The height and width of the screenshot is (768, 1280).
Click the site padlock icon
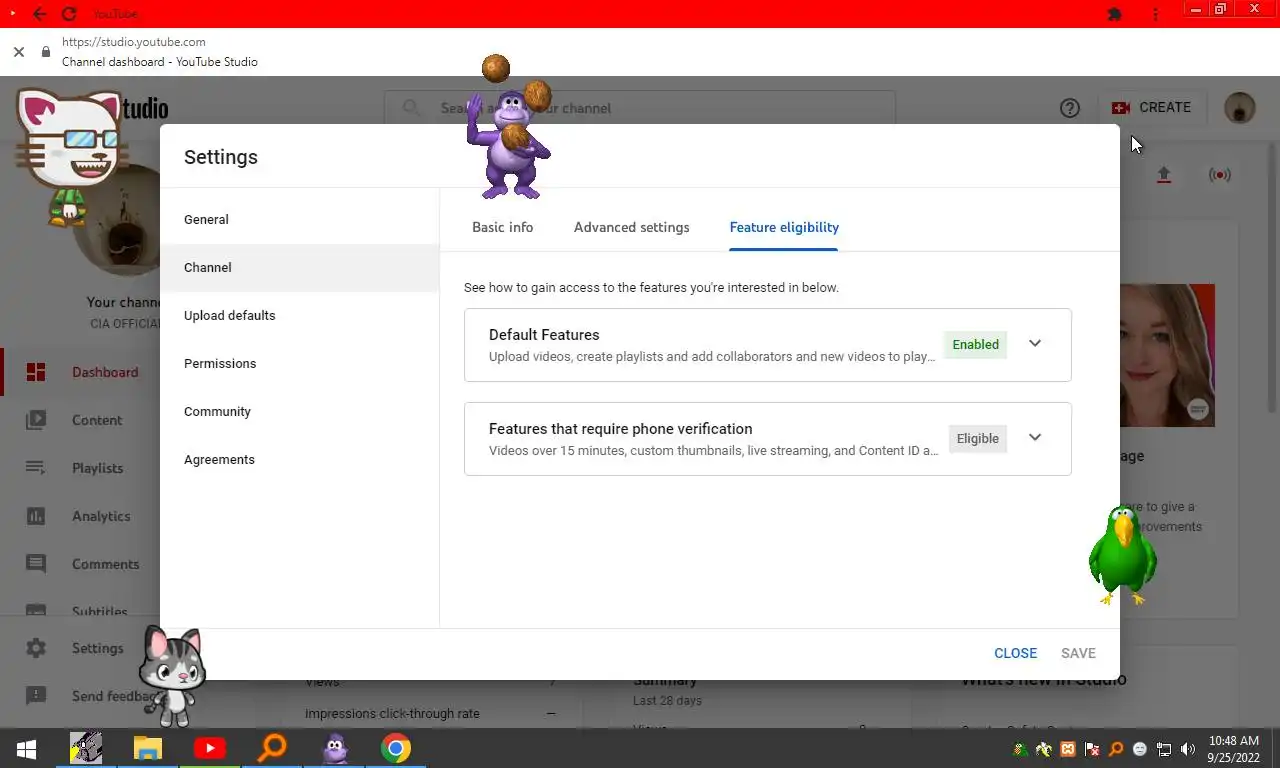pyautogui.click(x=46, y=52)
